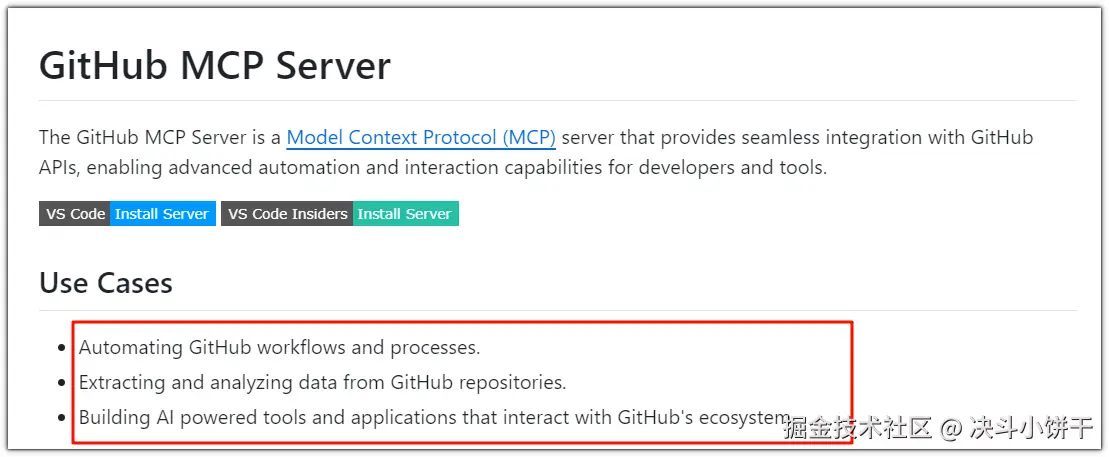This screenshot has width=1109, height=457.
Task: Click the Automating GitHub workflows list item text
Action: (x=280, y=348)
